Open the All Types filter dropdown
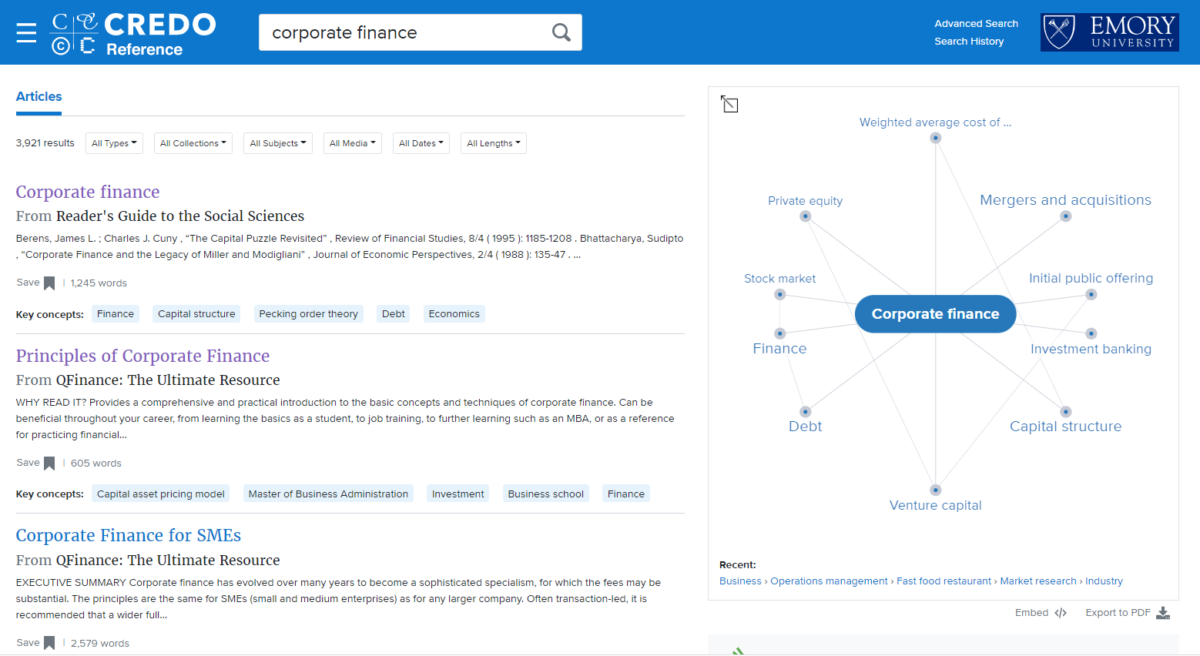Viewport: 1200px width, 656px height. pyautogui.click(x=114, y=143)
